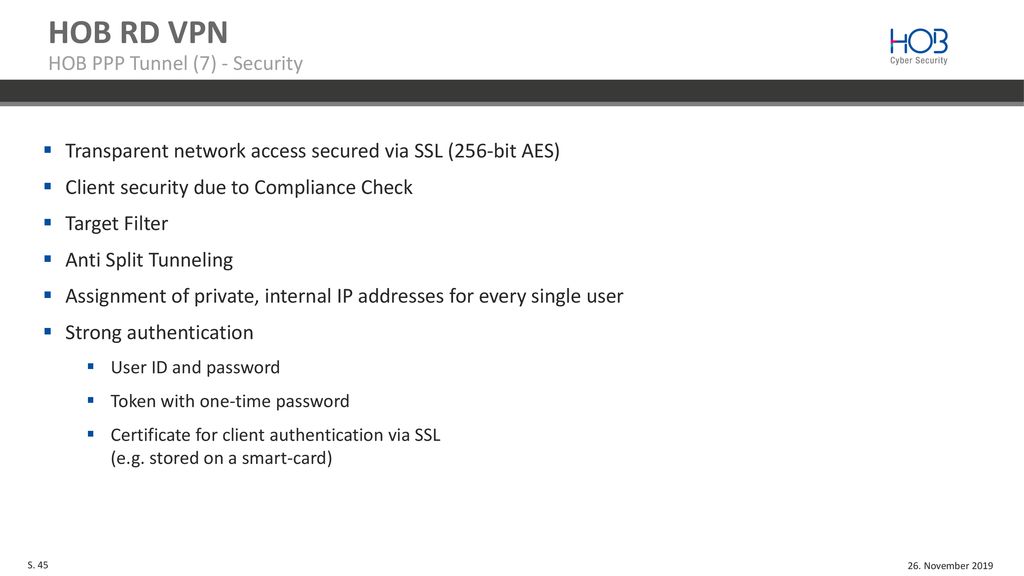
Task: Click the bullet beside Transparent network access
Action: [x=48, y=150]
